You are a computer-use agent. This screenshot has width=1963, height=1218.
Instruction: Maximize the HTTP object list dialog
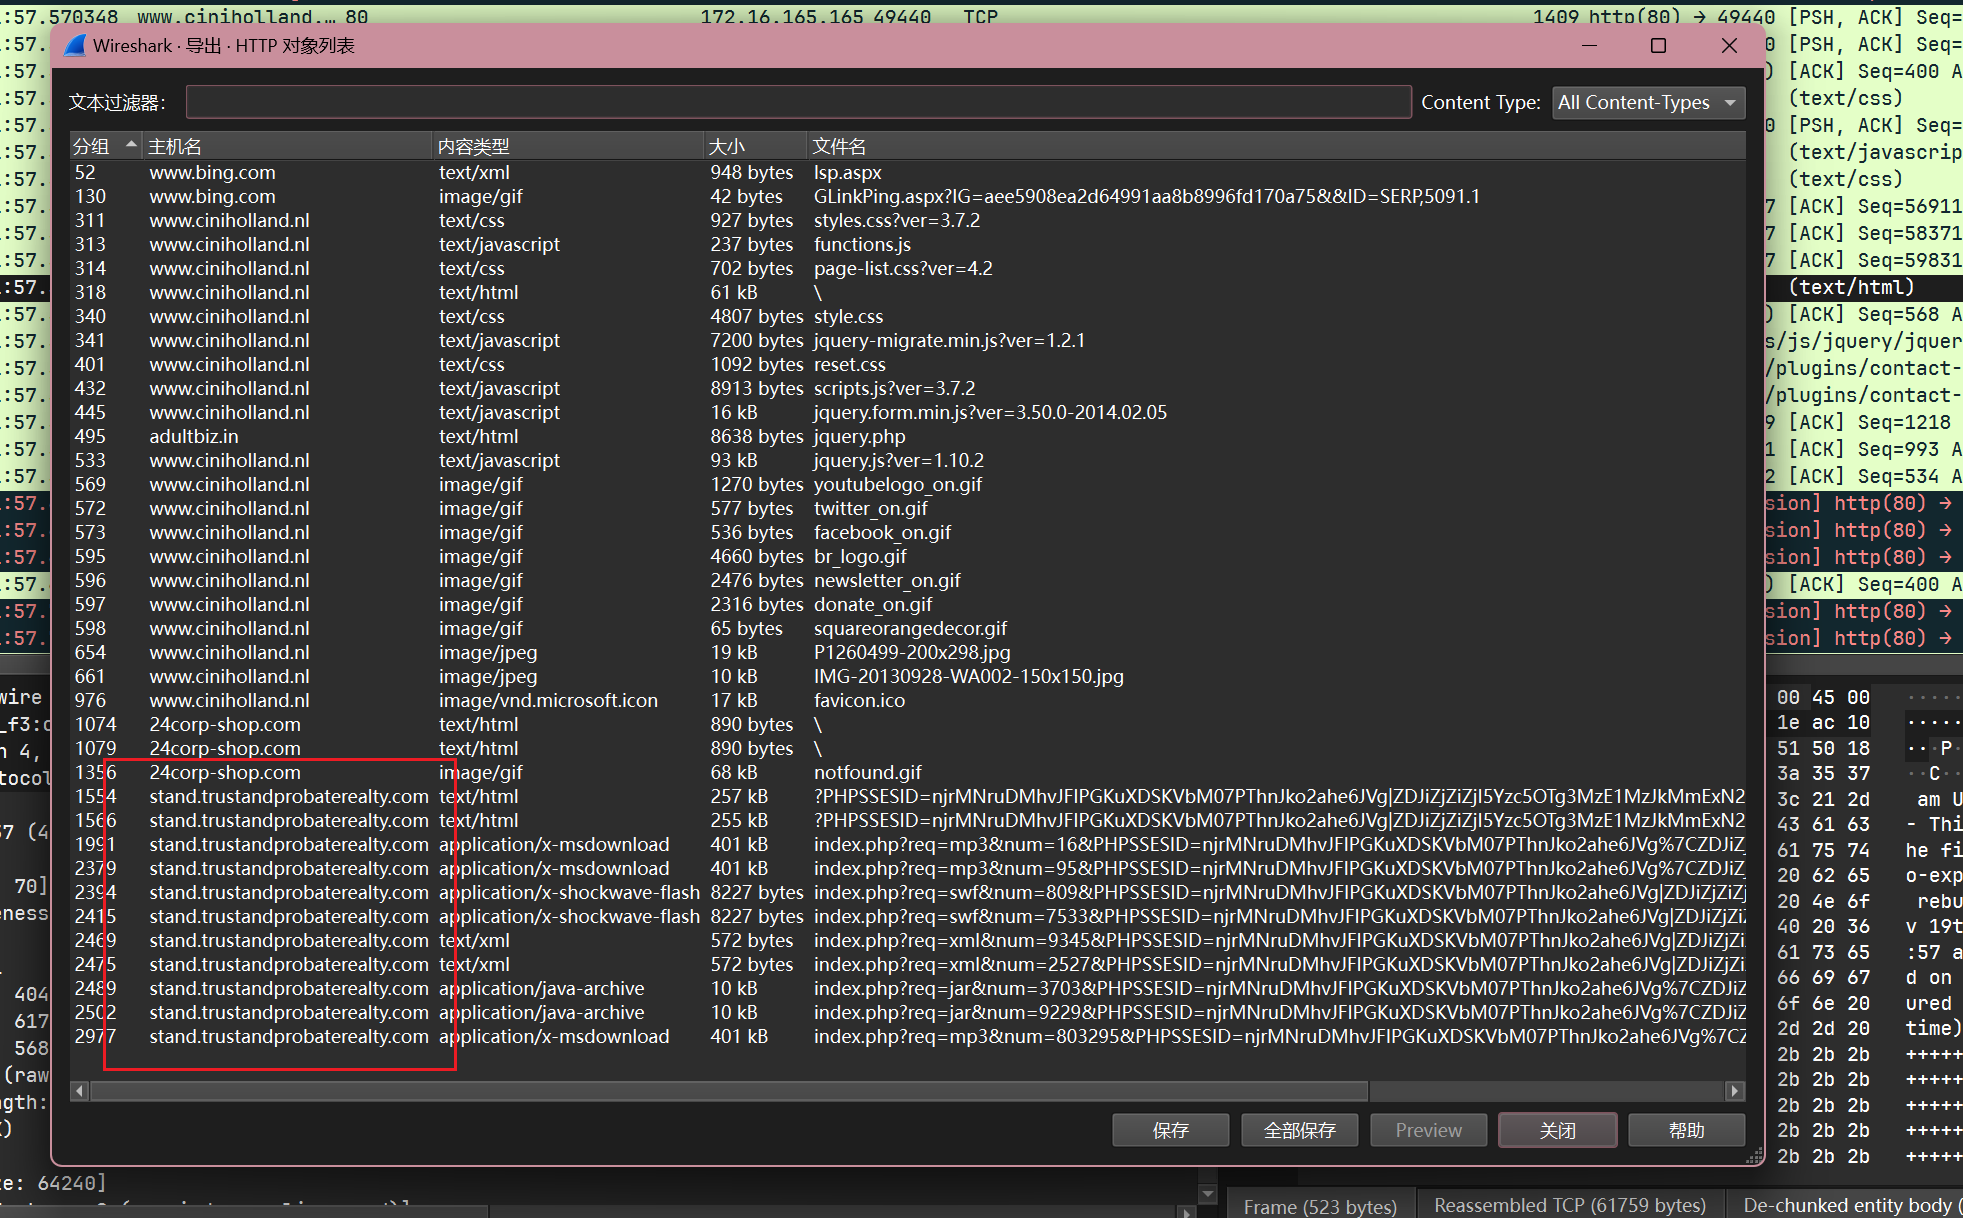pyautogui.click(x=1658, y=46)
